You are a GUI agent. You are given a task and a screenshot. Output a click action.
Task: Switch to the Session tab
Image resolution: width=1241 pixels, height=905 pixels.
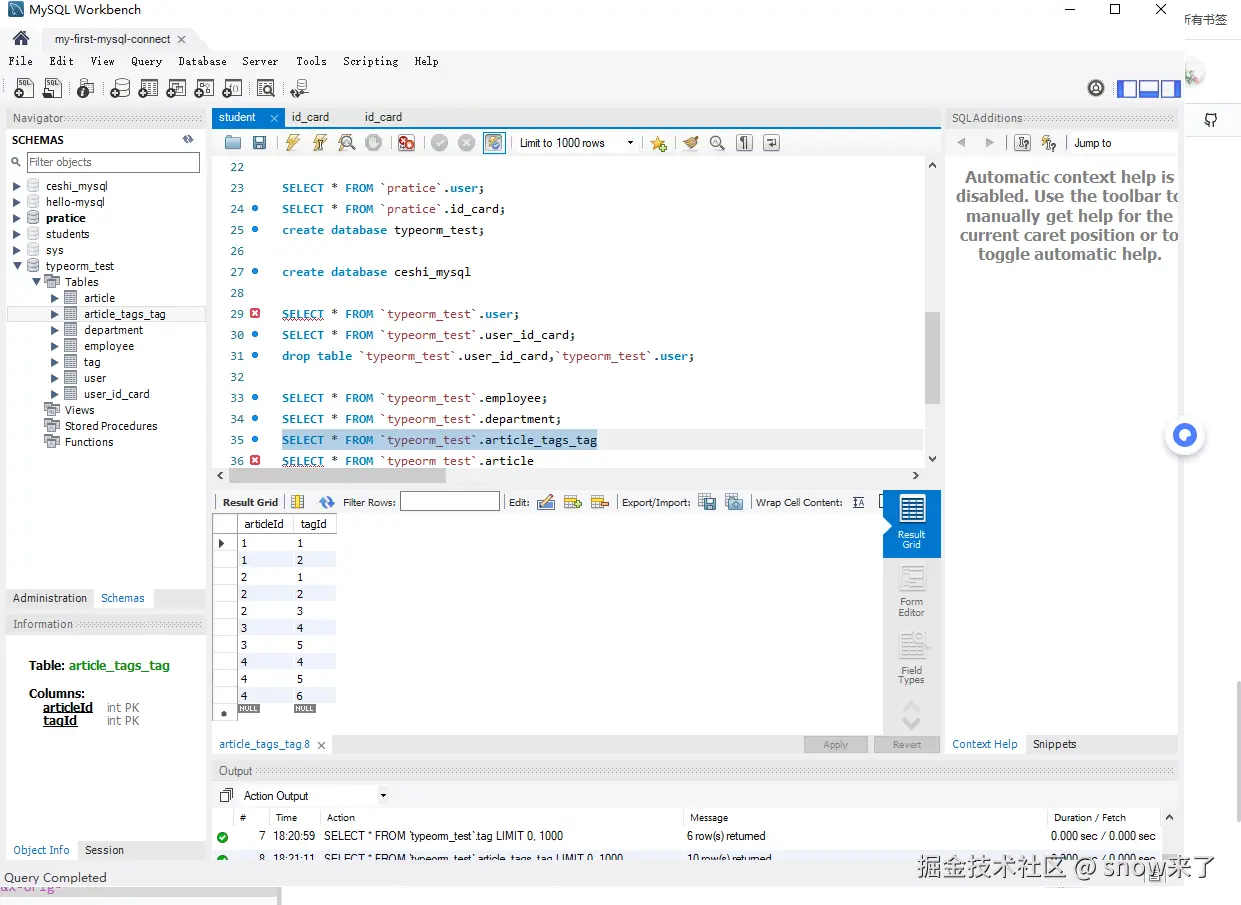tap(104, 850)
